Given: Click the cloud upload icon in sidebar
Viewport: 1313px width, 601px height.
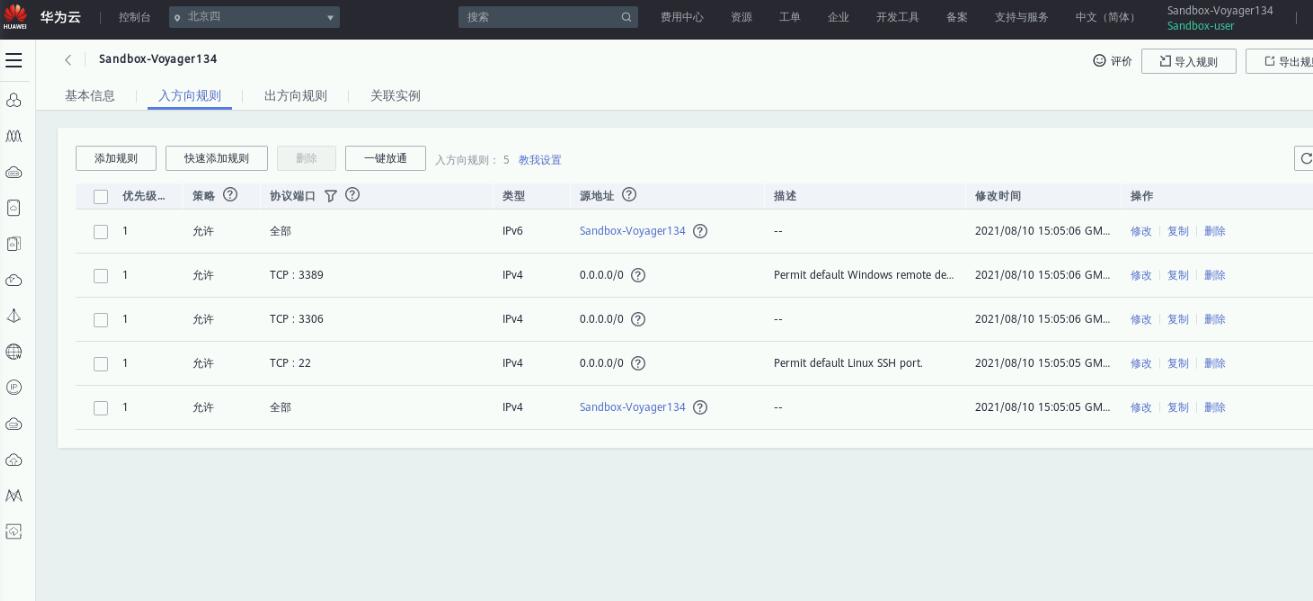Looking at the screenshot, I should point(14,459).
